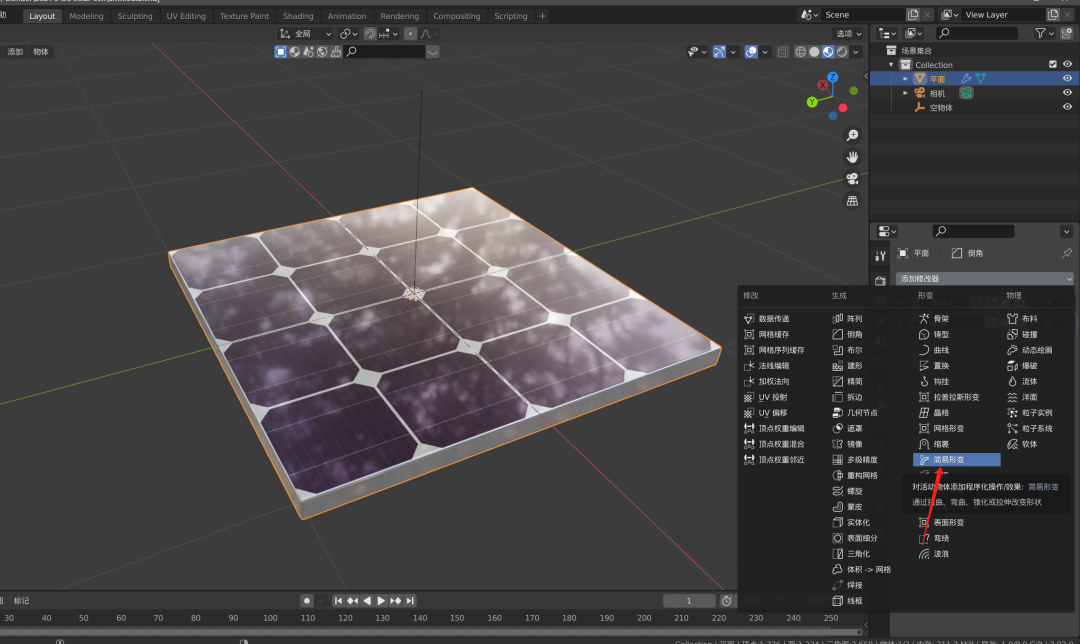Viewport: 1080px width, 644px height.
Task: Expand the 平面 object tree row
Action: (905, 79)
